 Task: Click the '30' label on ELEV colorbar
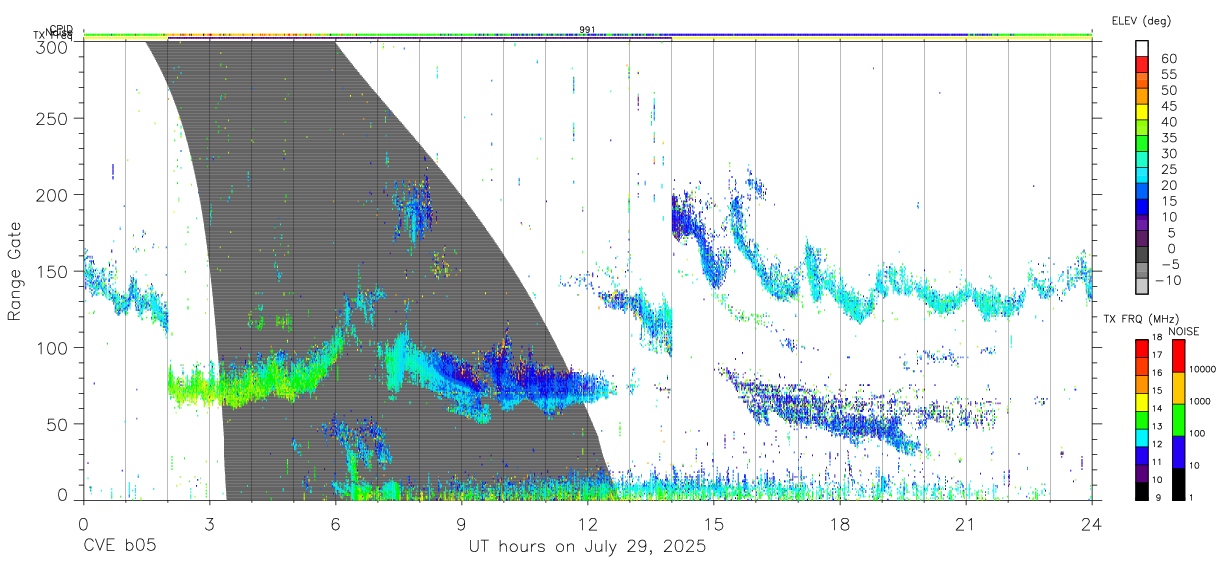tap(1168, 154)
